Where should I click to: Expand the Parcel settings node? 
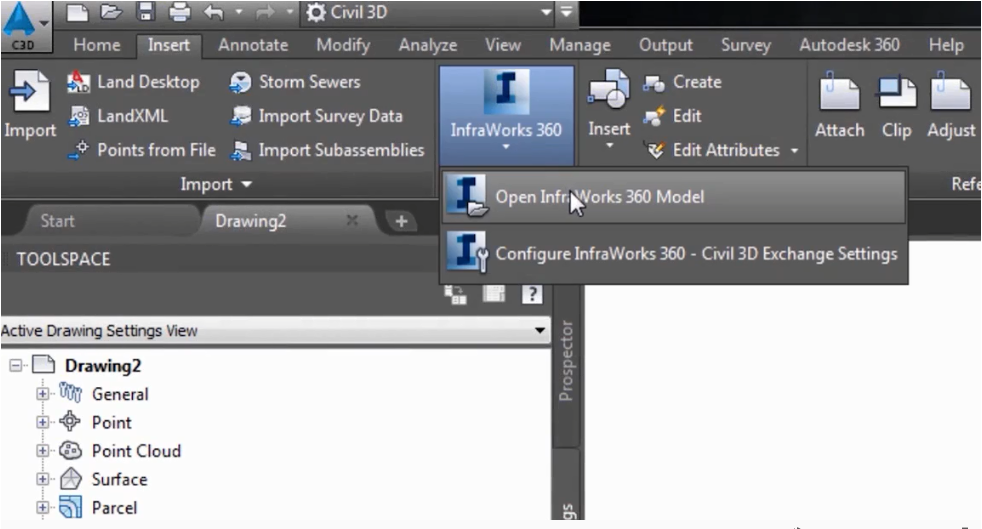[x=42, y=507]
